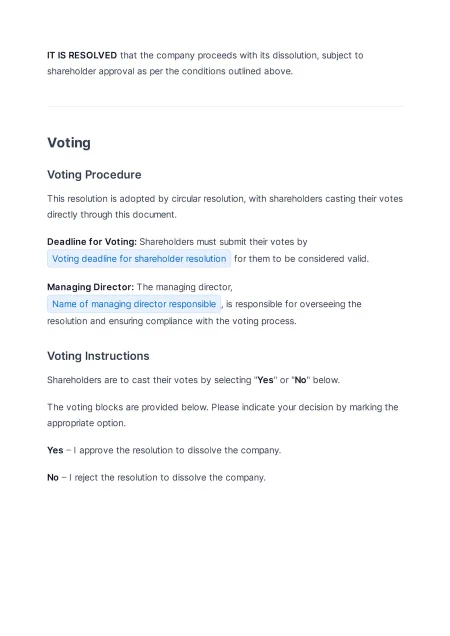The width and height of the screenshot is (450, 636).
Task: Click the bold IT IS RESOLVED text
Action: [x=82, y=55]
